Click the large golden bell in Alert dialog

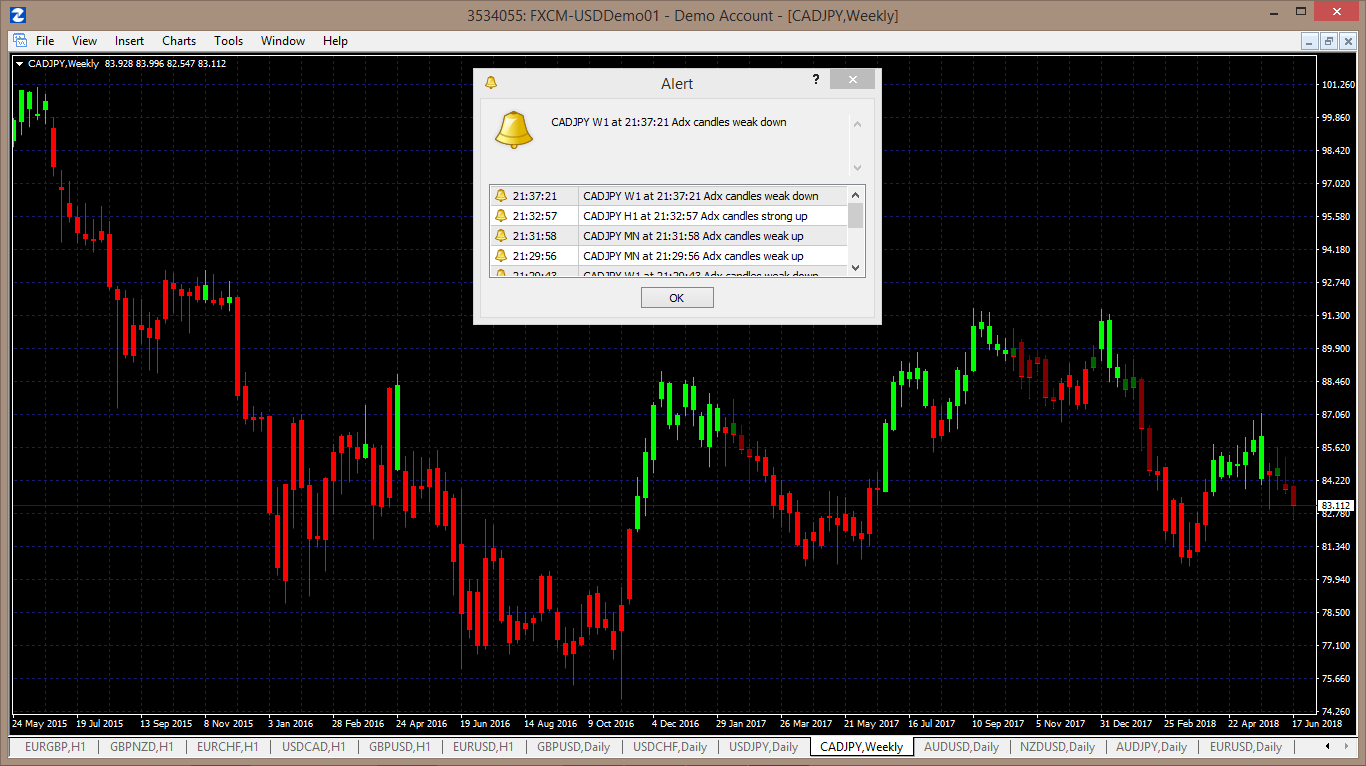pos(514,130)
